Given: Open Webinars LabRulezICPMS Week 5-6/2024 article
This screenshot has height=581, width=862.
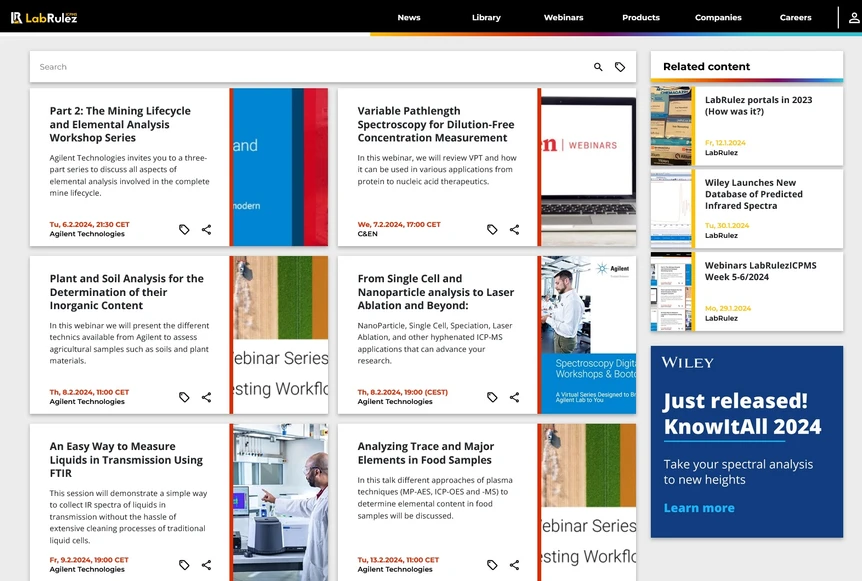Looking at the screenshot, I should point(760,271).
